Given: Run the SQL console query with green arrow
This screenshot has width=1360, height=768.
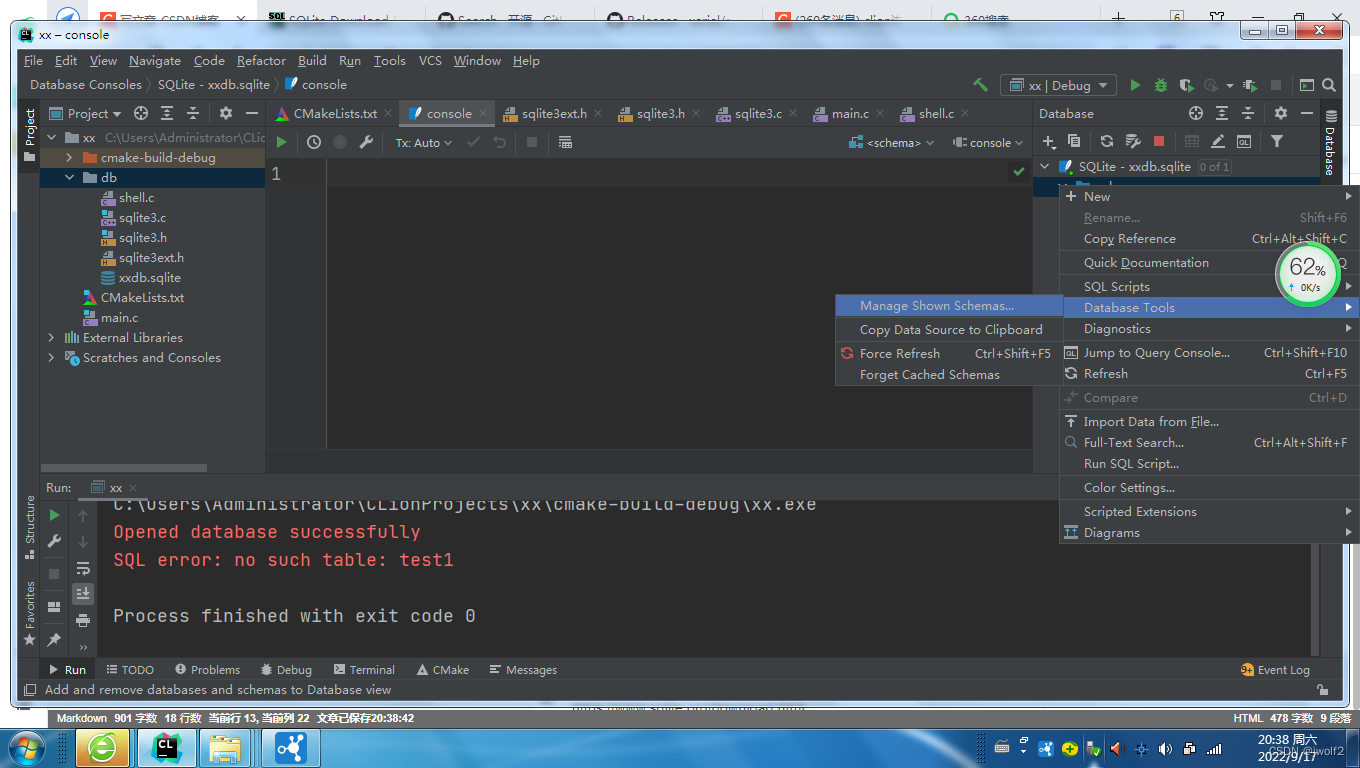Looking at the screenshot, I should 281,141.
